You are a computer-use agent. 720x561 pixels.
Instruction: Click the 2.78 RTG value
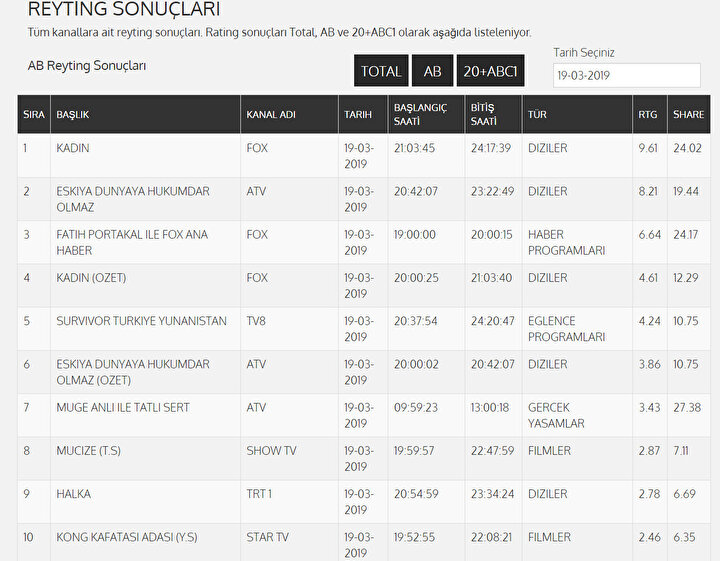click(649, 494)
